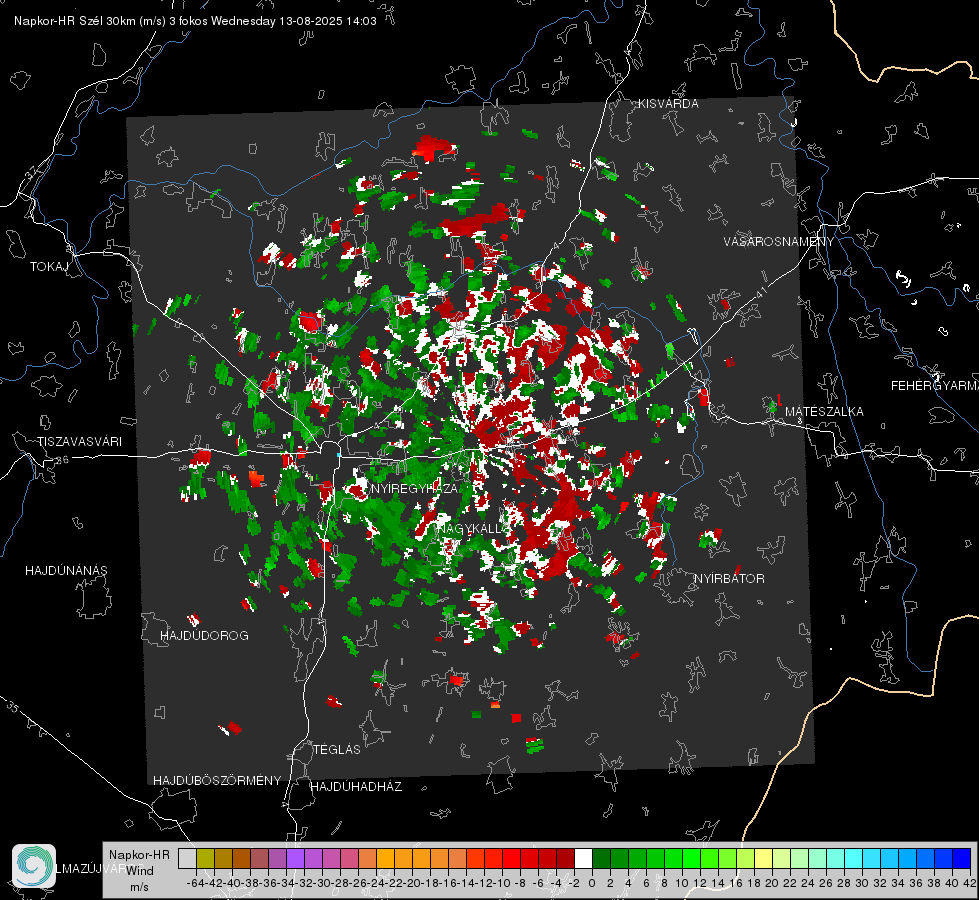The height and width of the screenshot is (900, 979).
Task: Select the leftmost gray swatch in the legend
Action: tap(187, 859)
